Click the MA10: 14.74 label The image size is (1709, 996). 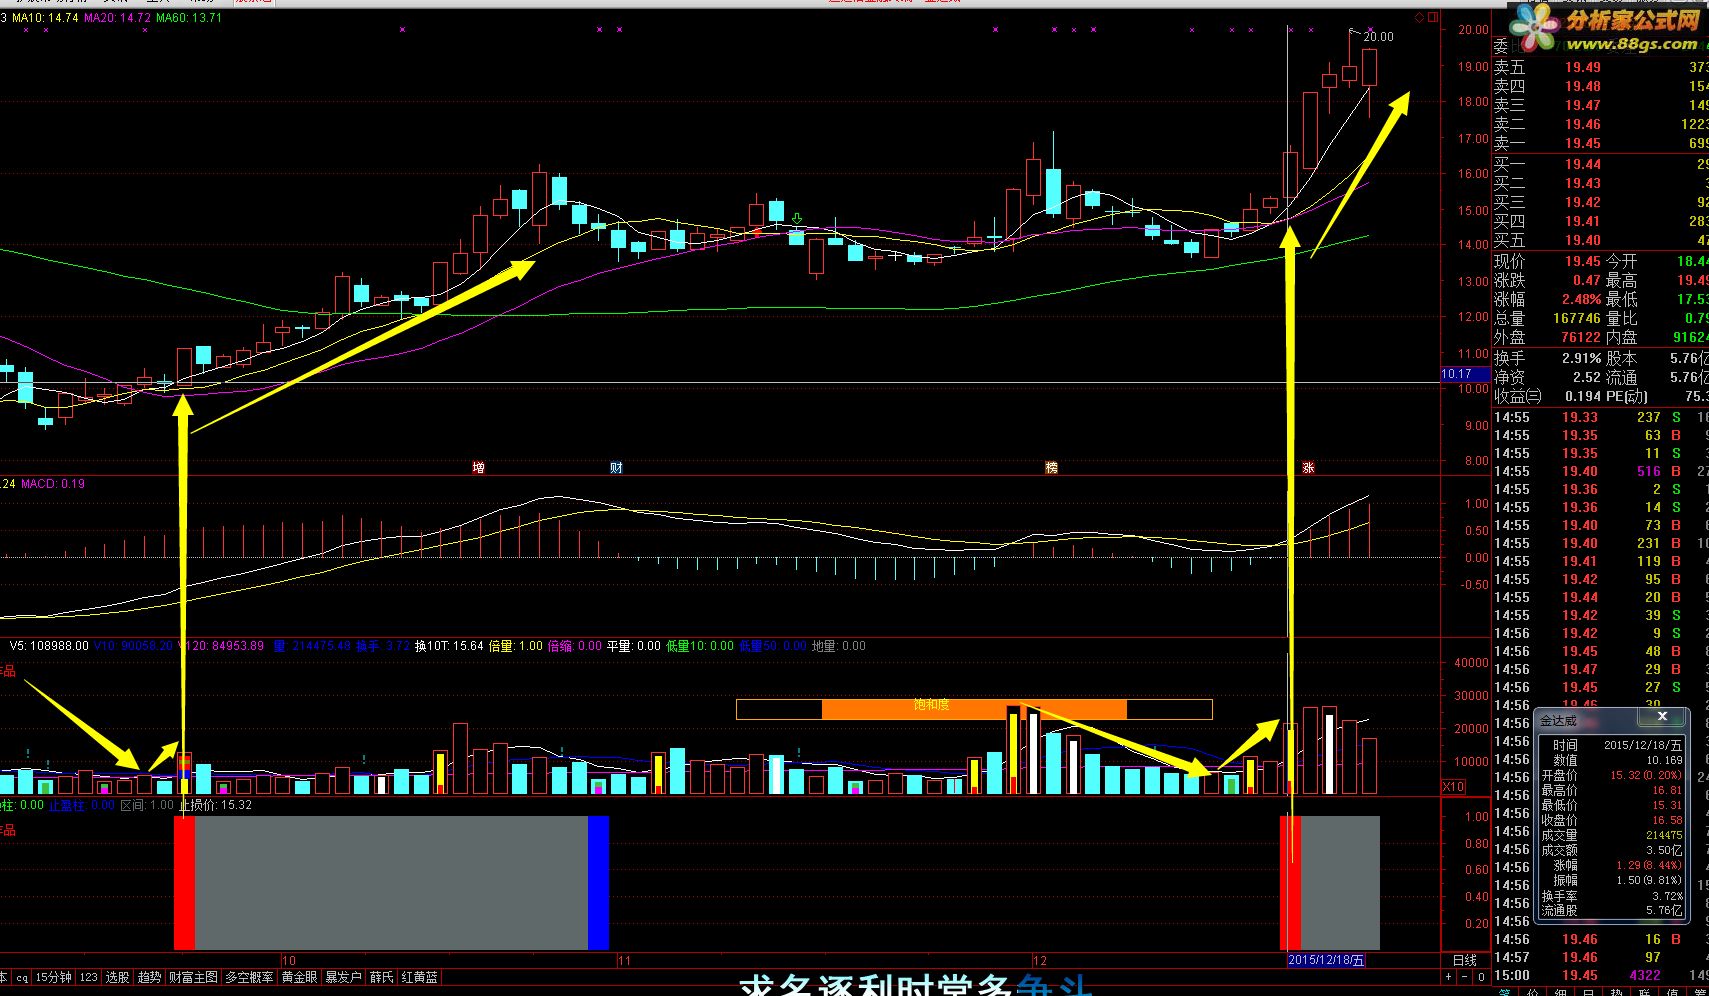45,18
